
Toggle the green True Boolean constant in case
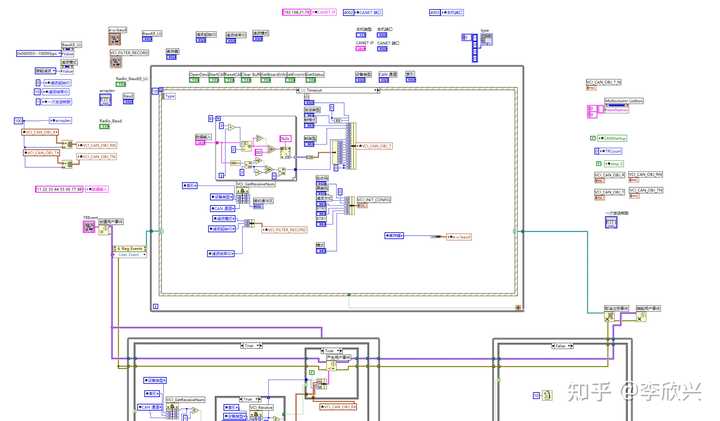(x=311, y=372)
